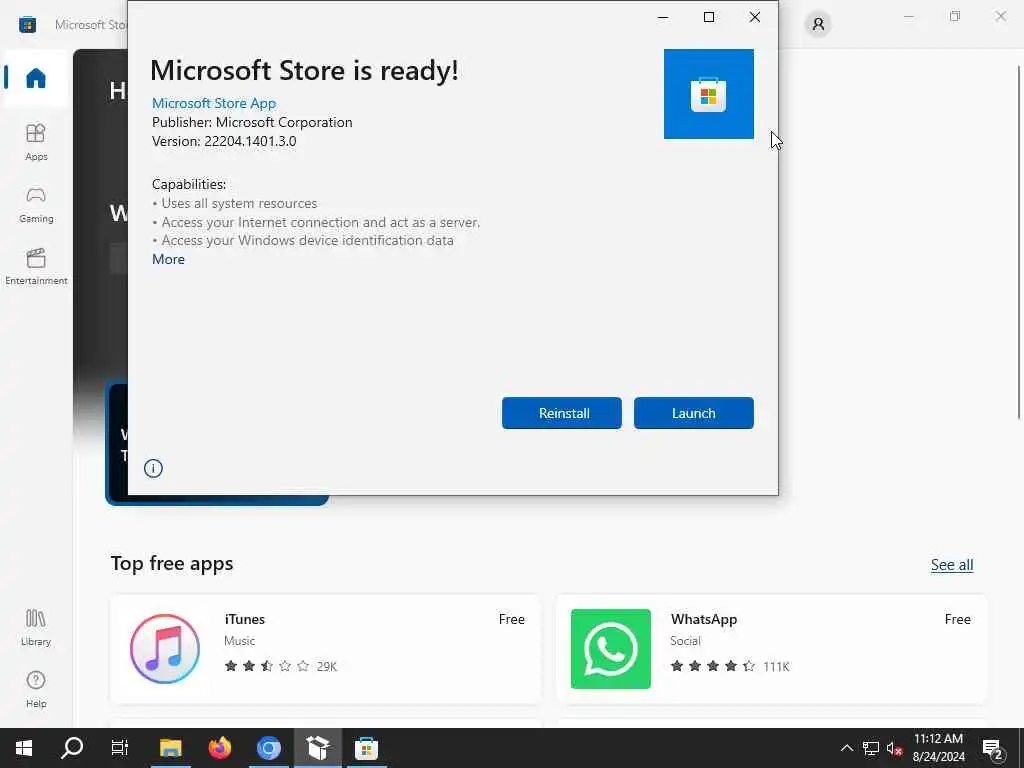The image size is (1024, 768).
Task: Open Help in the Store sidebar
Action: click(x=36, y=689)
